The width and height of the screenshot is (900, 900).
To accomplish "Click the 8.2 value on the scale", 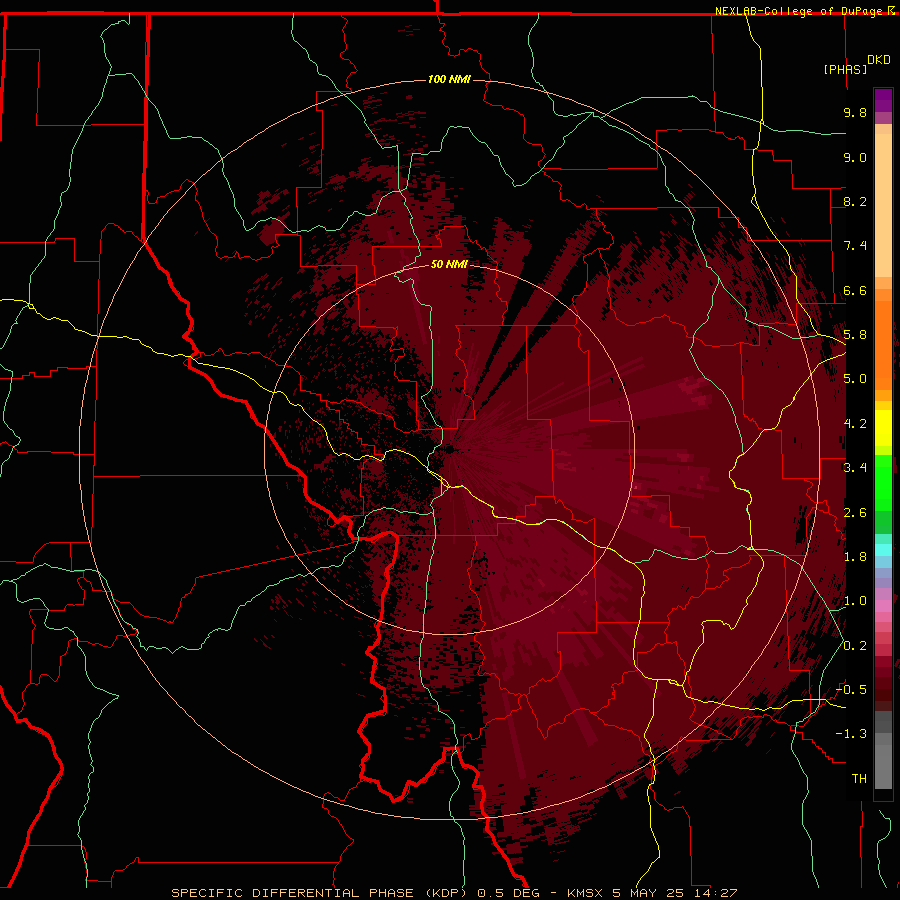I will [855, 201].
